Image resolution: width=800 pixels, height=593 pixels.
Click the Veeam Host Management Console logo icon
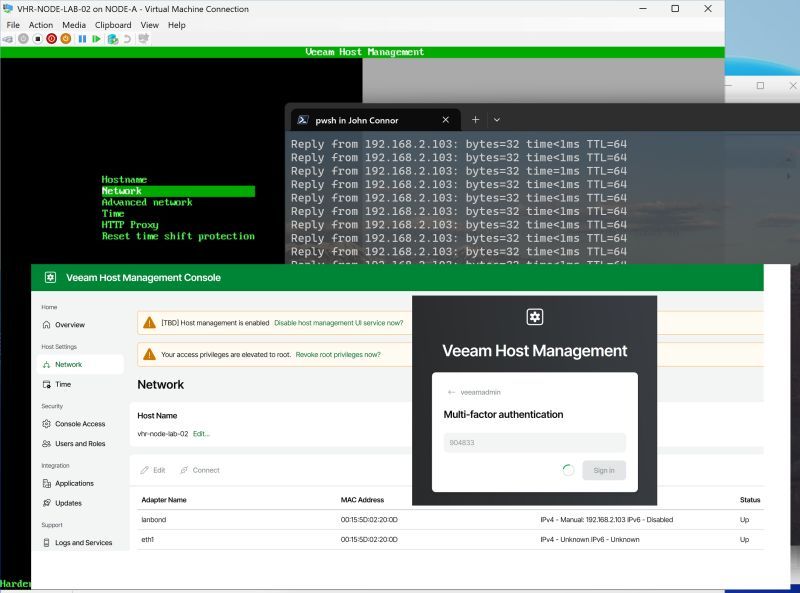[50, 278]
